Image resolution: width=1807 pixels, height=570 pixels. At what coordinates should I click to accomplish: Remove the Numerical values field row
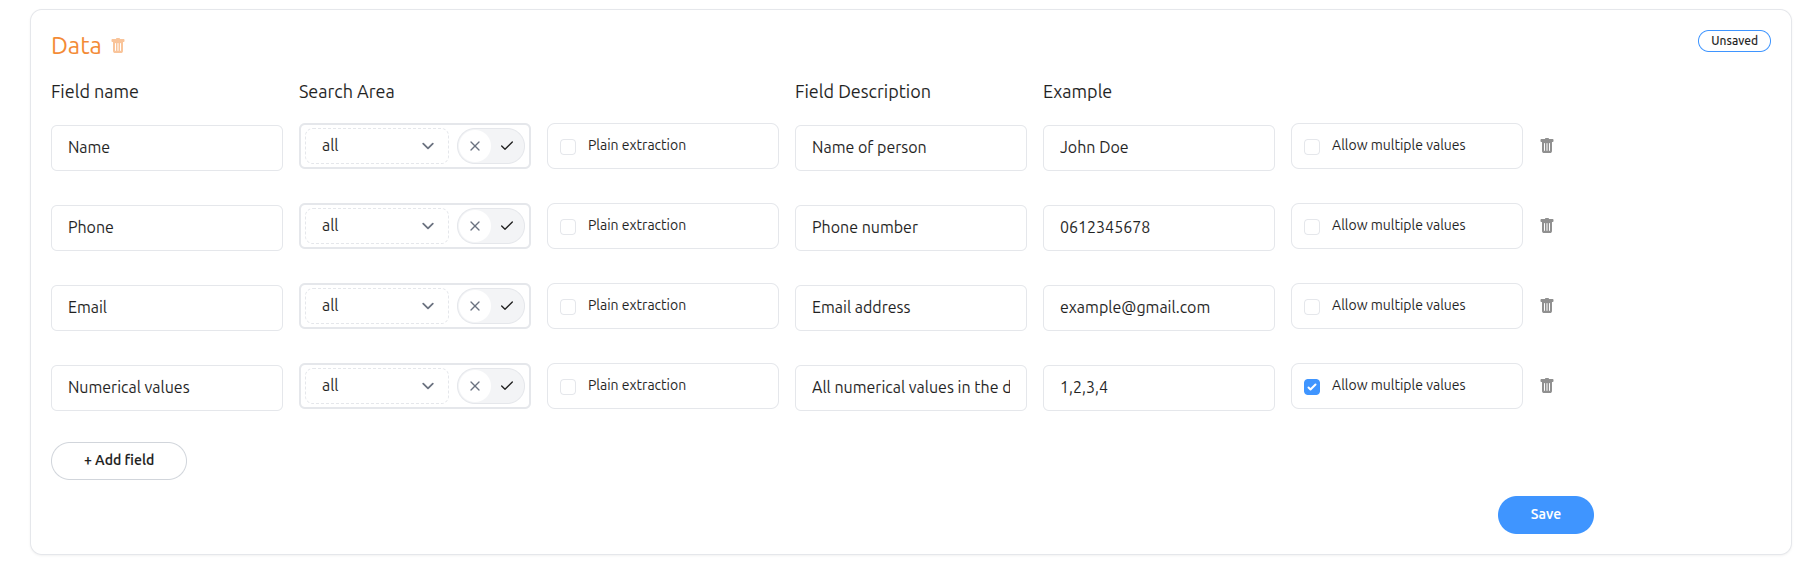(x=1546, y=386)
